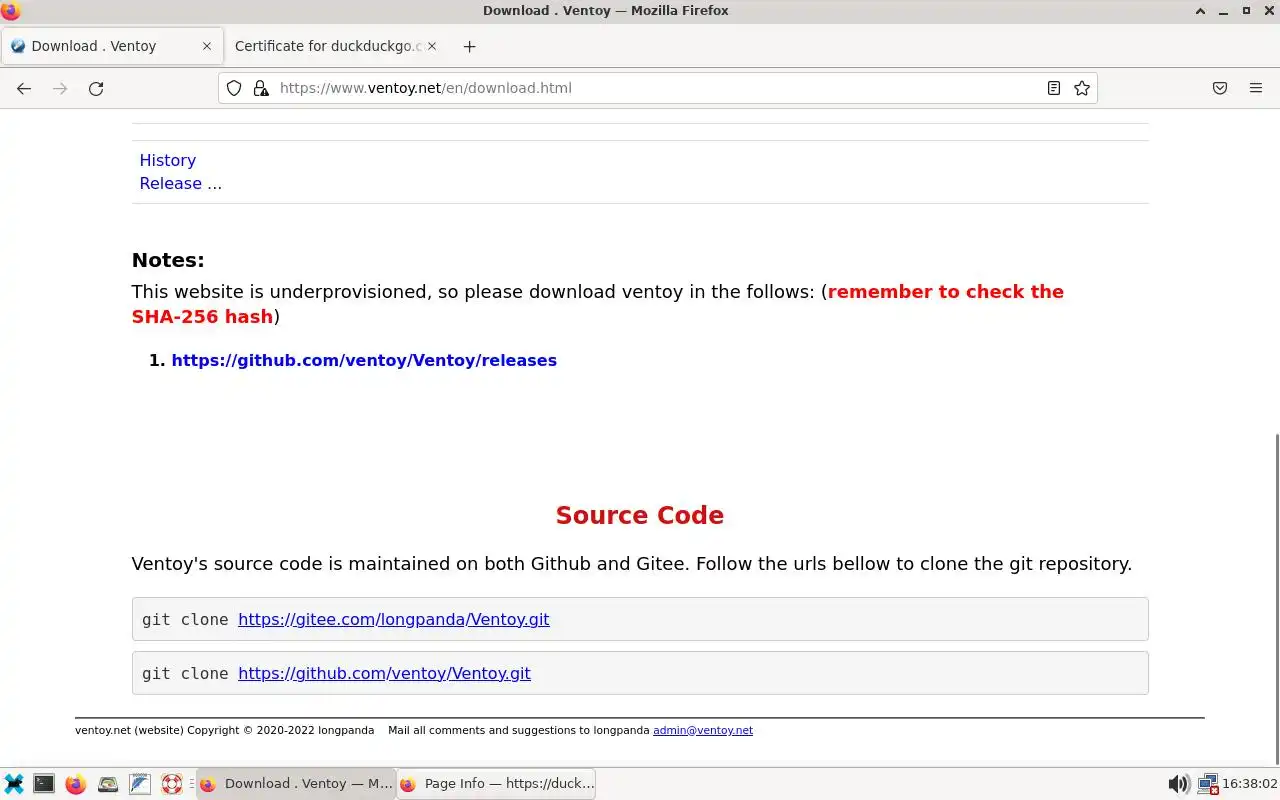Switch to Page Info taskbar window
The image size is (1280, 800).
(x=497, y=784)
